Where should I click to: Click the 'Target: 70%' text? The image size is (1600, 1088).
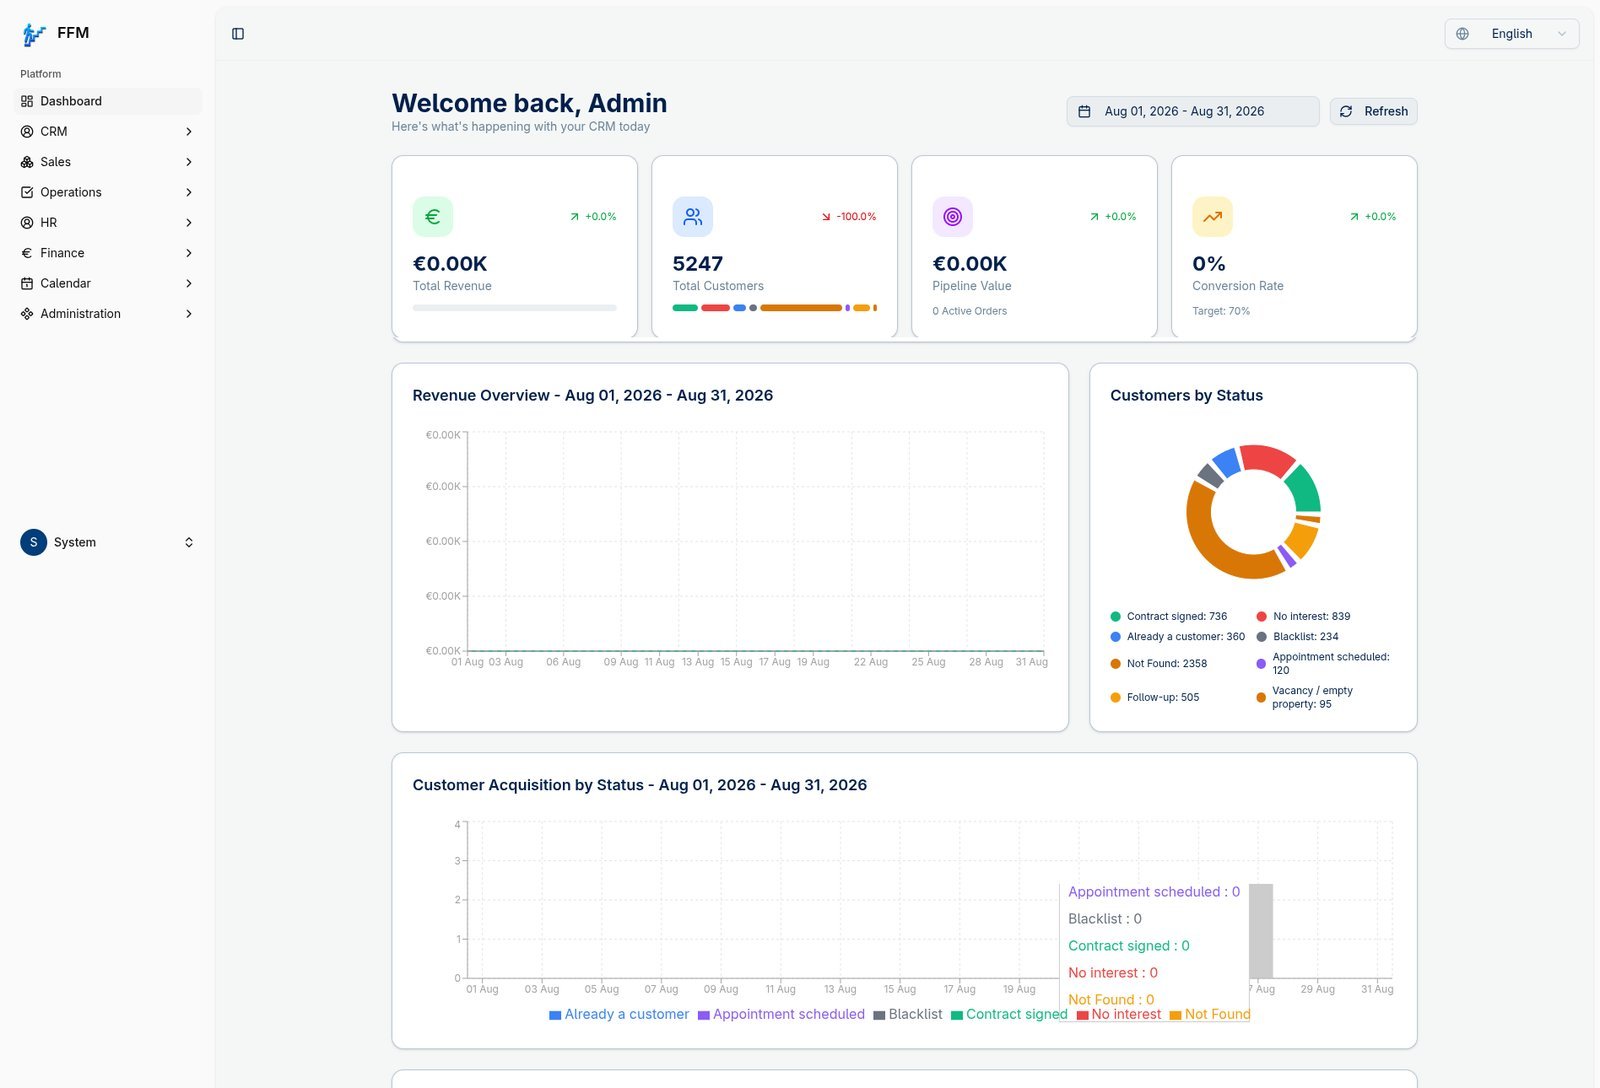[x=1221, y=311]
